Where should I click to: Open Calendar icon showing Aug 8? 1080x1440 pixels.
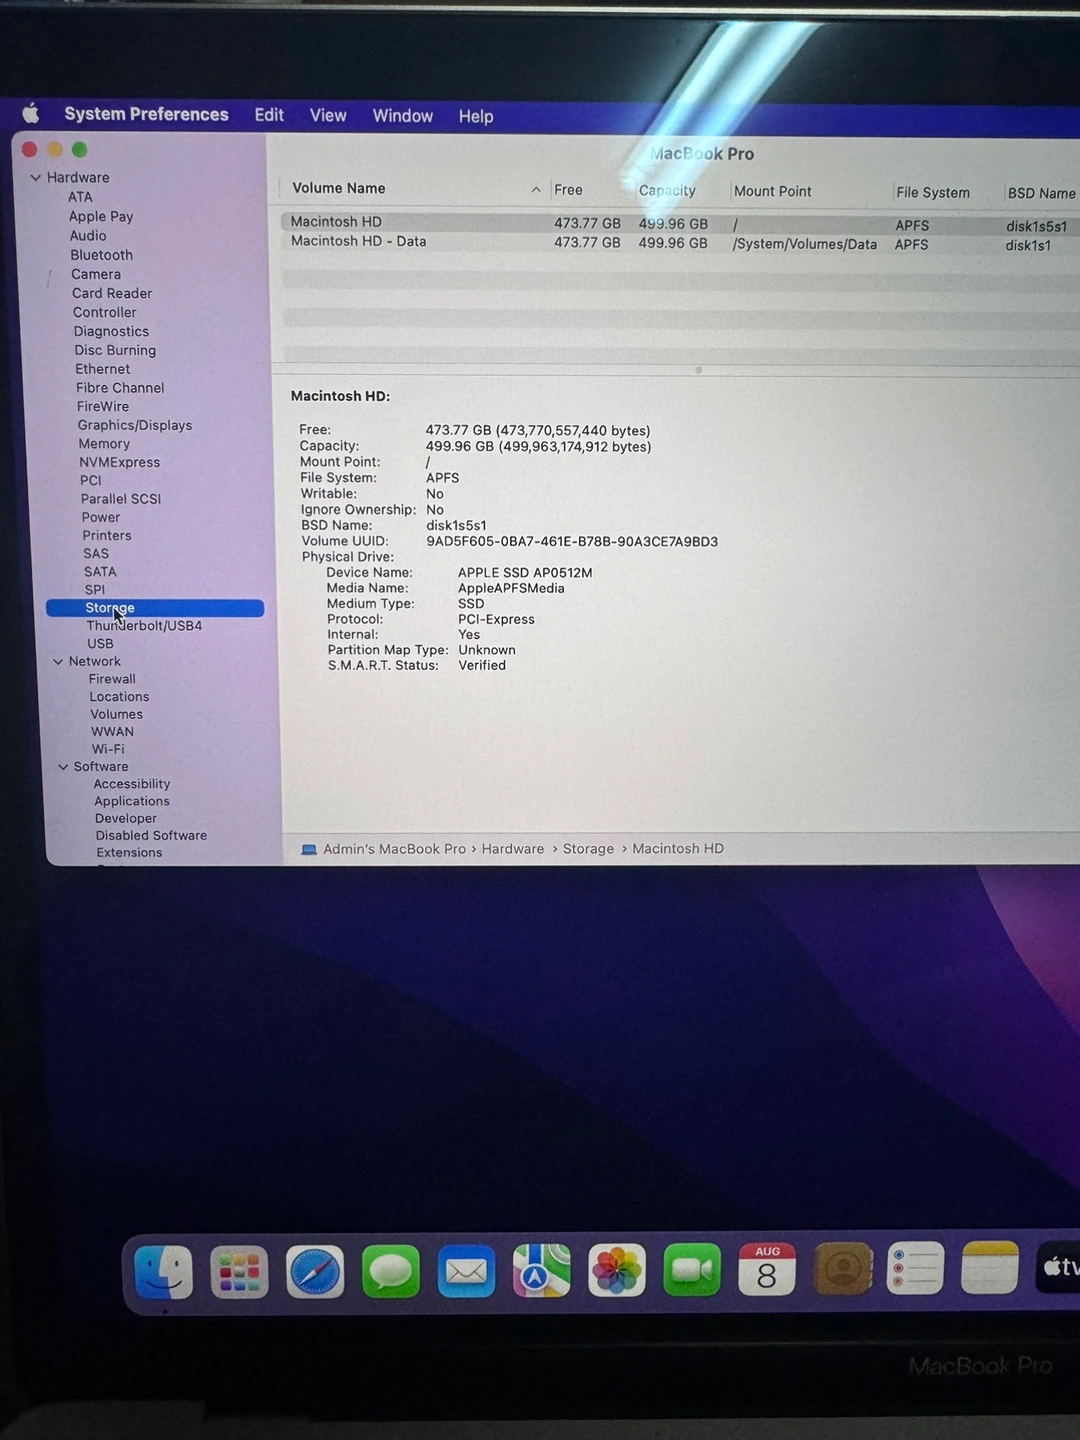767,1270
